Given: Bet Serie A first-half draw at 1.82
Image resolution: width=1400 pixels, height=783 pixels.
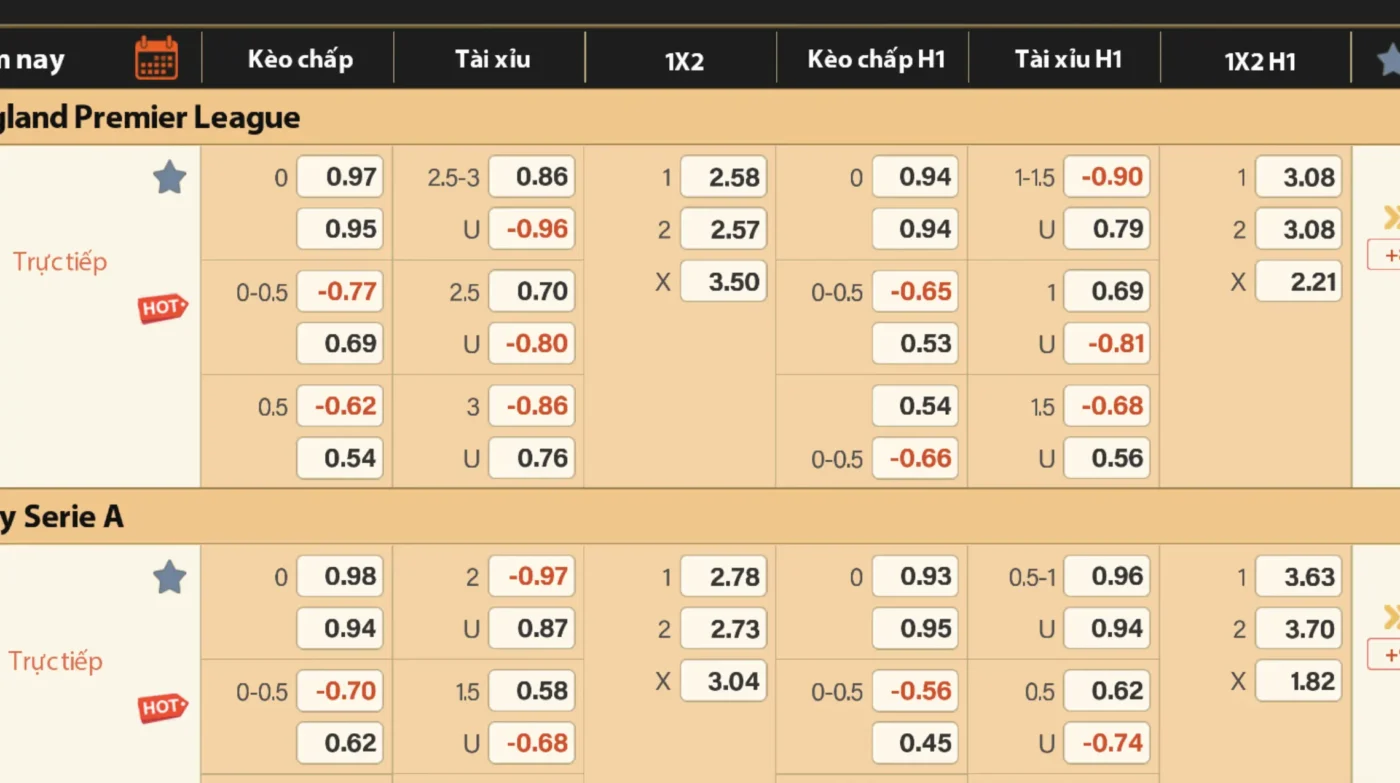Looking at the screenshot, I should click(1299, 680).
